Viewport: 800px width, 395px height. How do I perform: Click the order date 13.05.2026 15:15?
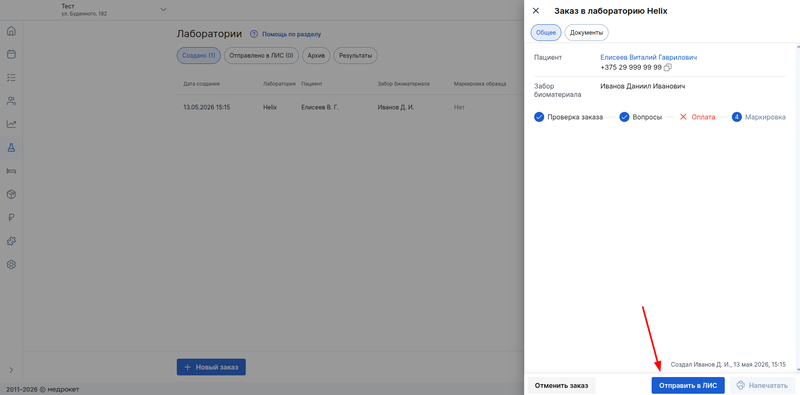(207, 108)
